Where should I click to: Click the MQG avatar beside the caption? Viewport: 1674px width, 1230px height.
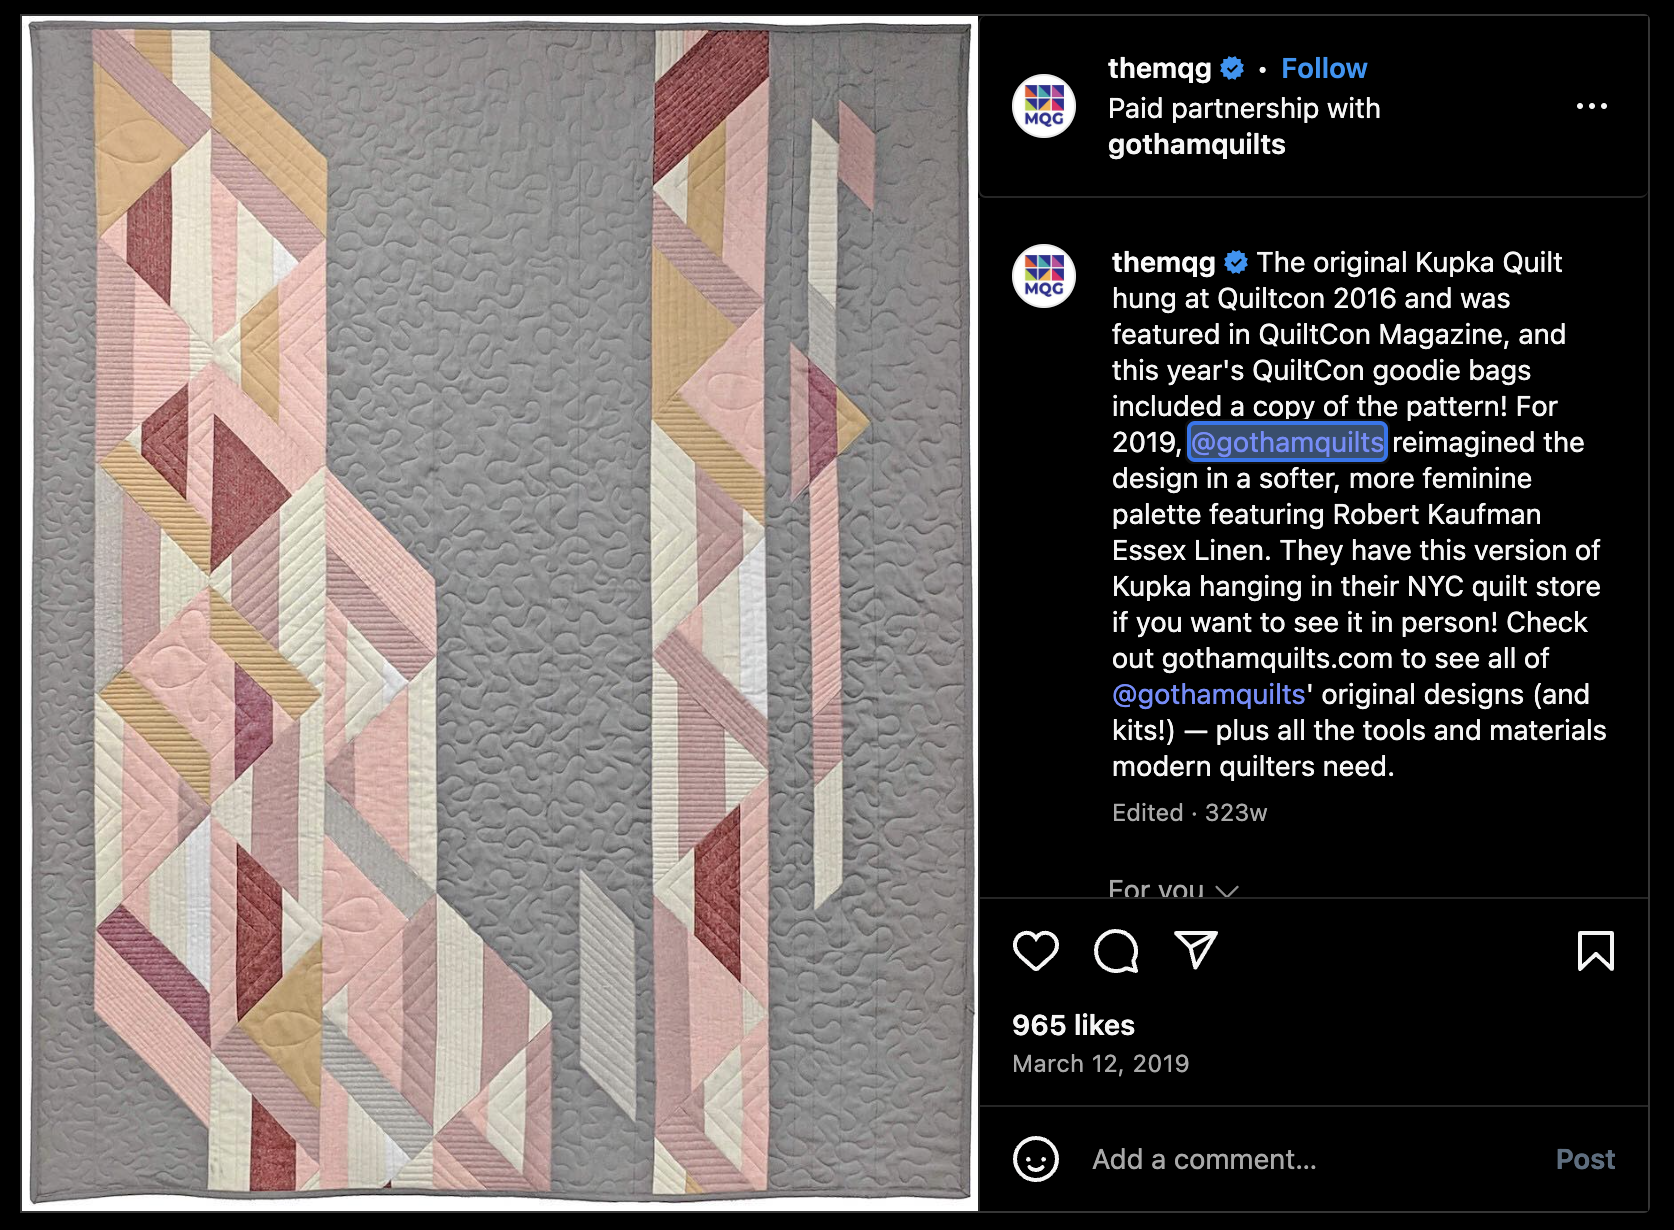click(x=1044, y=276)
